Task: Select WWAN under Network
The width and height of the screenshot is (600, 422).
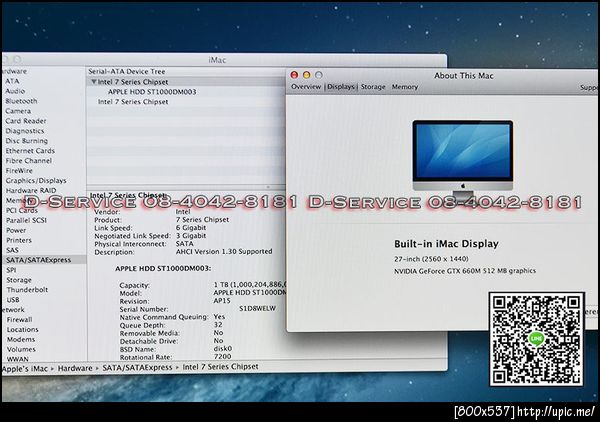Action: (18, 359)
